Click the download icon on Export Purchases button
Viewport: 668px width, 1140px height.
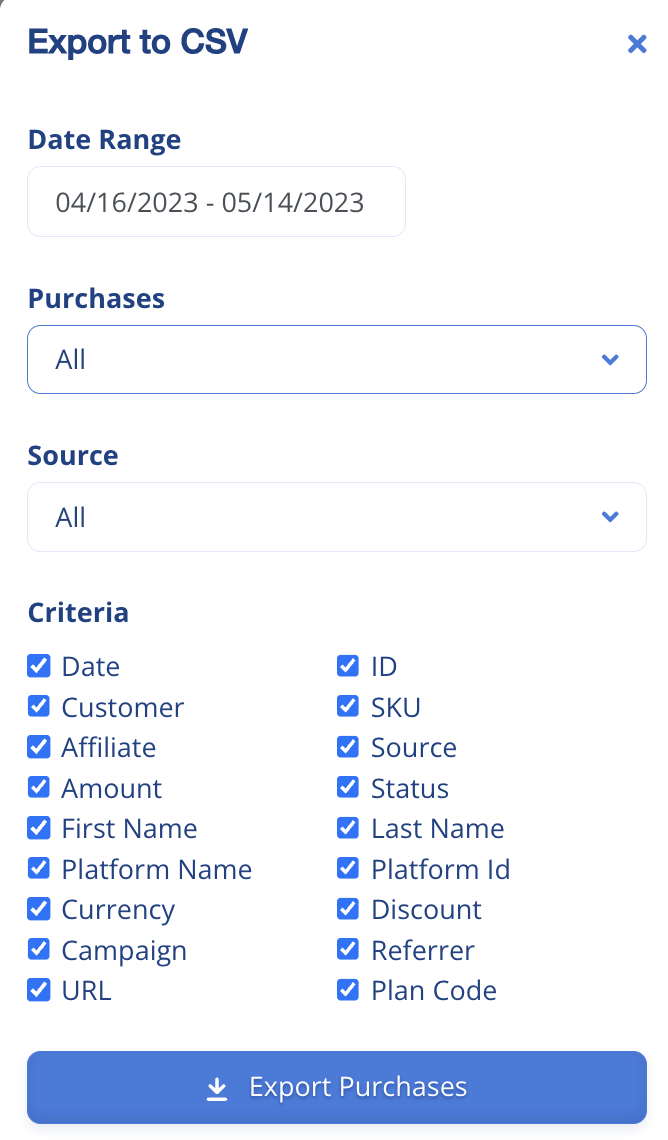coord(217,1086)
